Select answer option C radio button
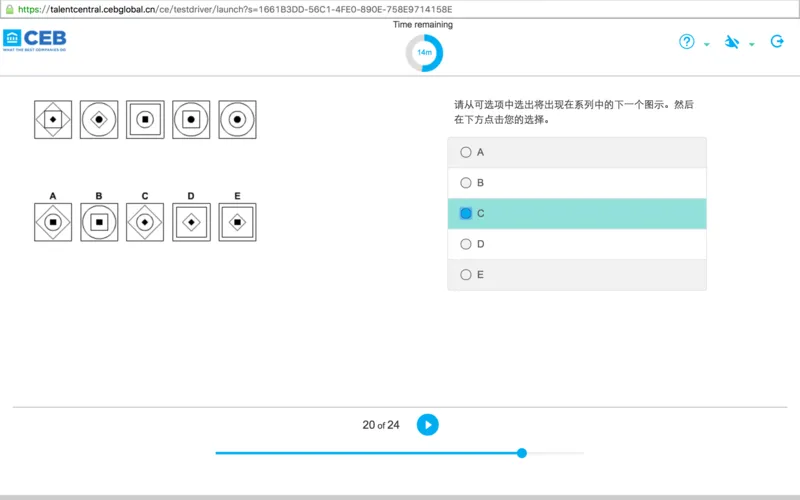800x500 pixels. pos(465,213)
